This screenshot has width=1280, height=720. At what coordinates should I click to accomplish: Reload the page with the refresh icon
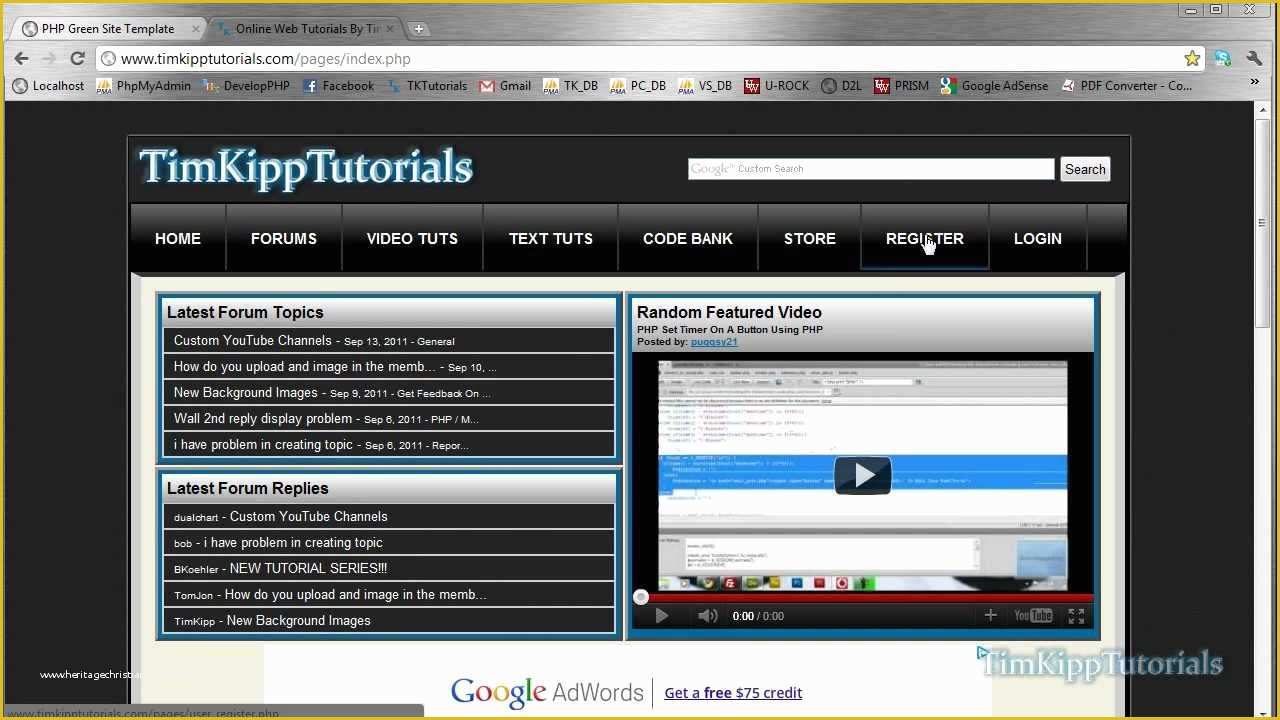[x=77, y=58]
